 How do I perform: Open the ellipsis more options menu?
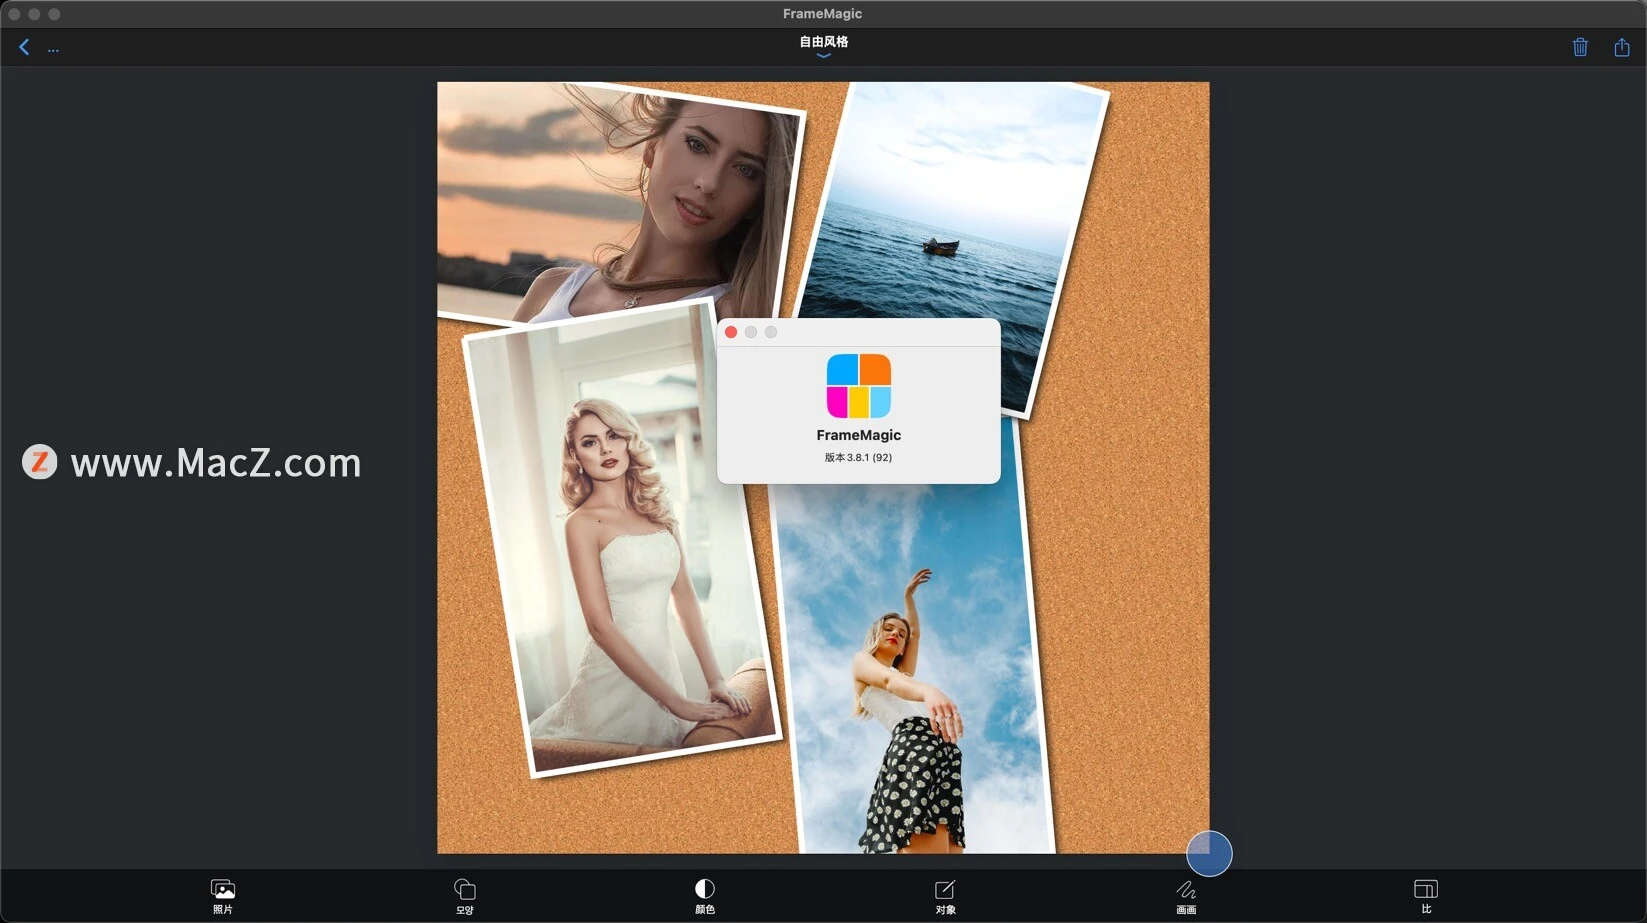tap(53, 49)
